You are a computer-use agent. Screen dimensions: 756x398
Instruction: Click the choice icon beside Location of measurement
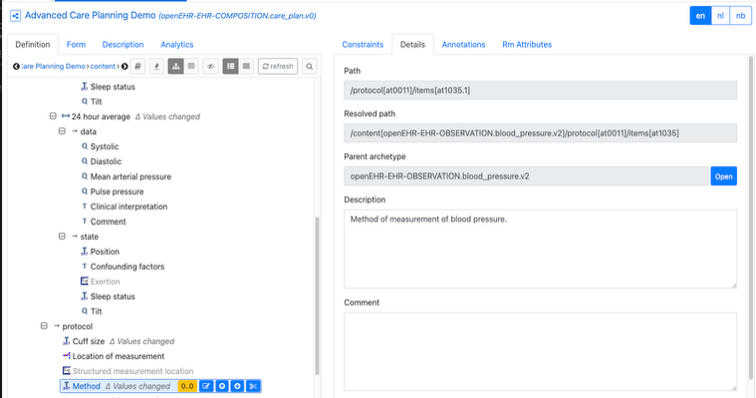pos(67,356)
